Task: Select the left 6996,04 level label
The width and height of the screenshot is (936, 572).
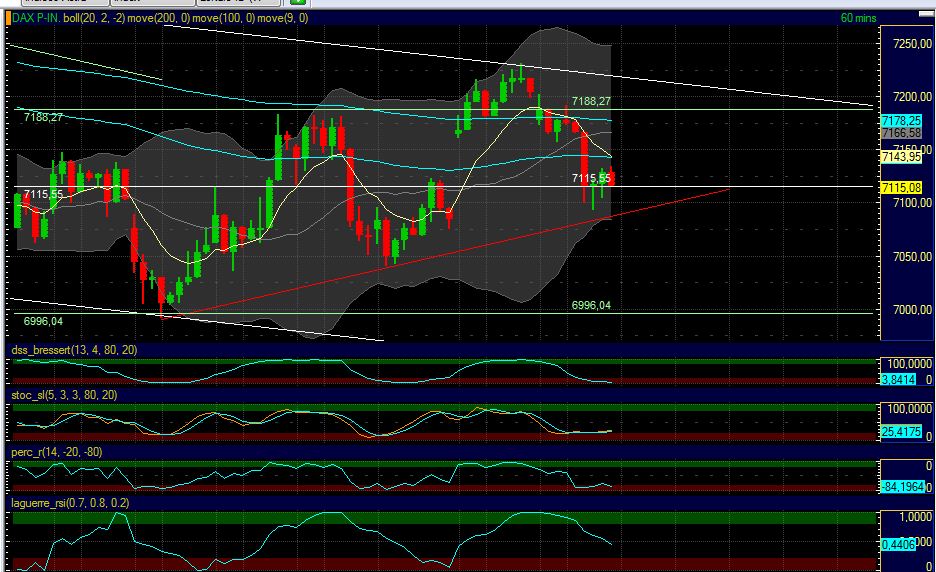Action: click(x=43, y=321)
